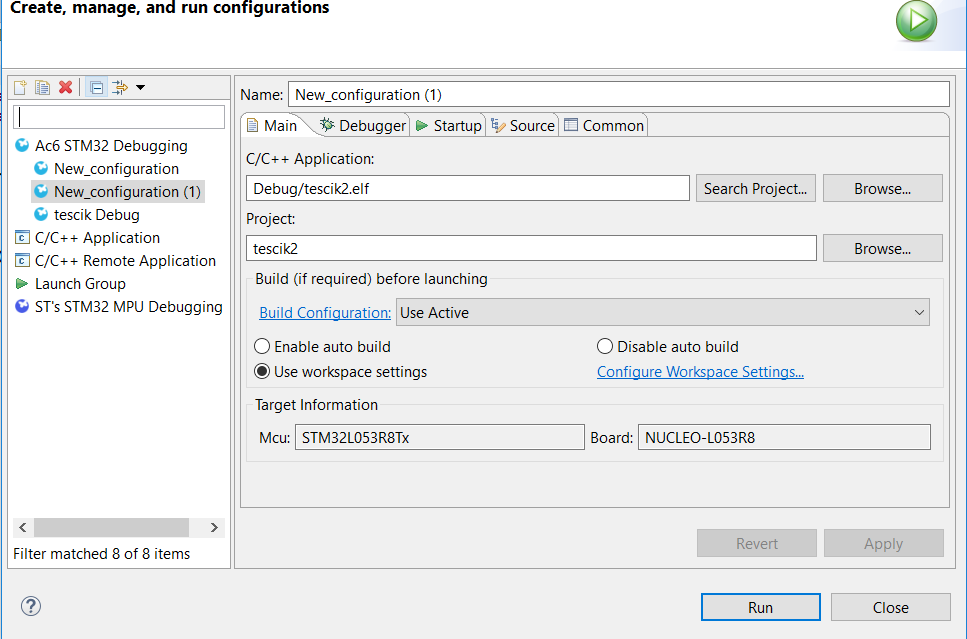This screenshot has height=639, width=967.
Task: Click the configuration Name field
Action: 619,94
